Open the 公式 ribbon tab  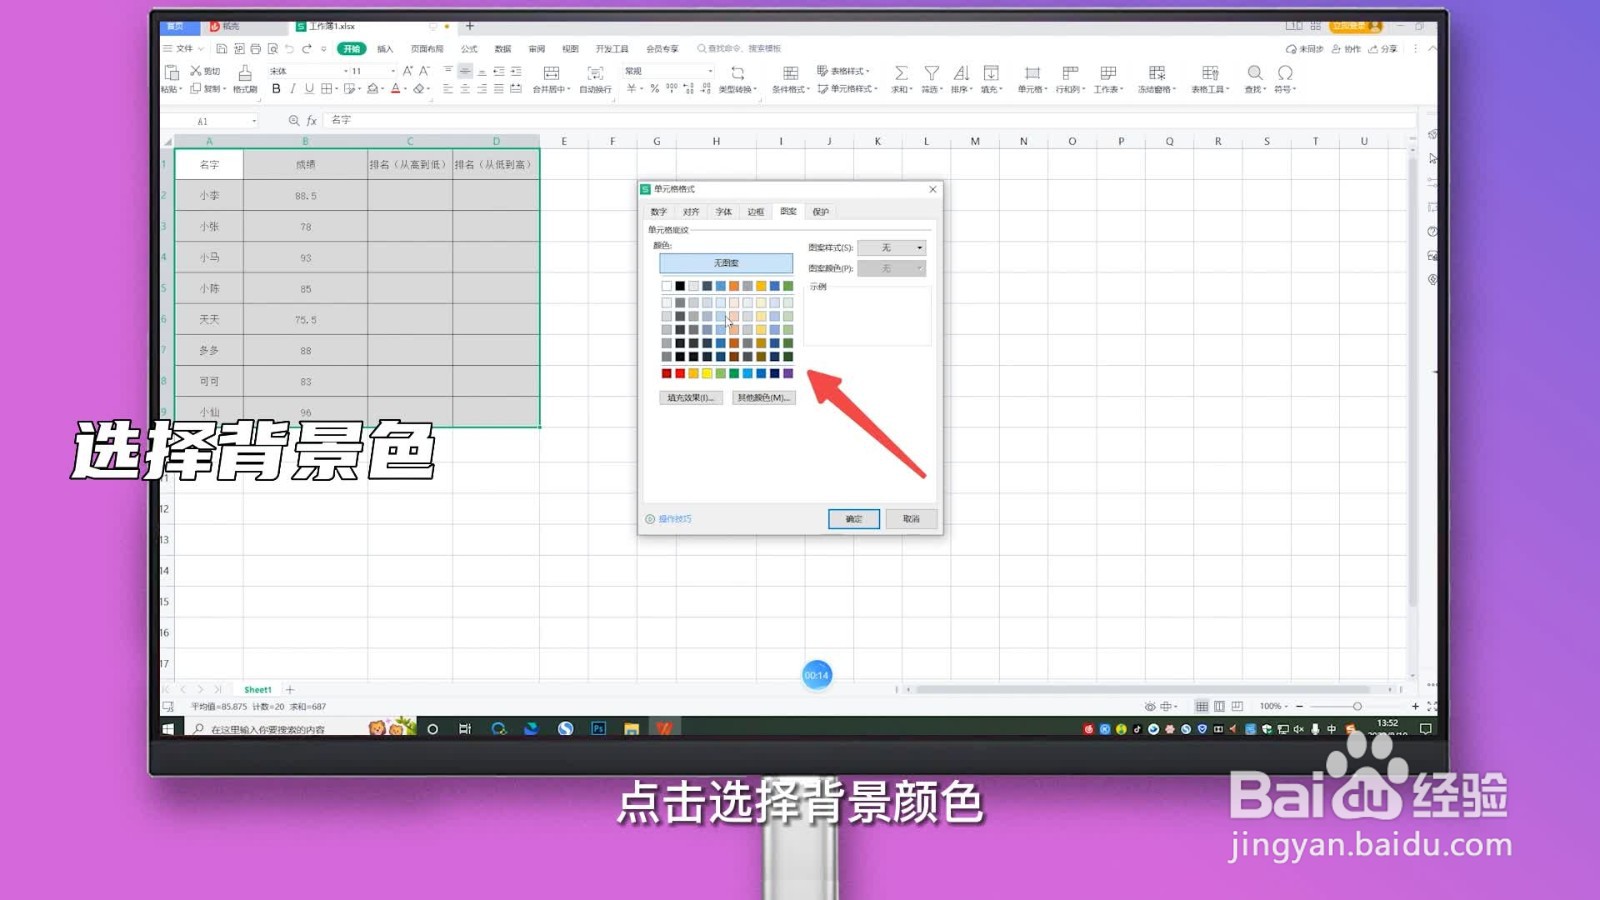tap(469, 48)
